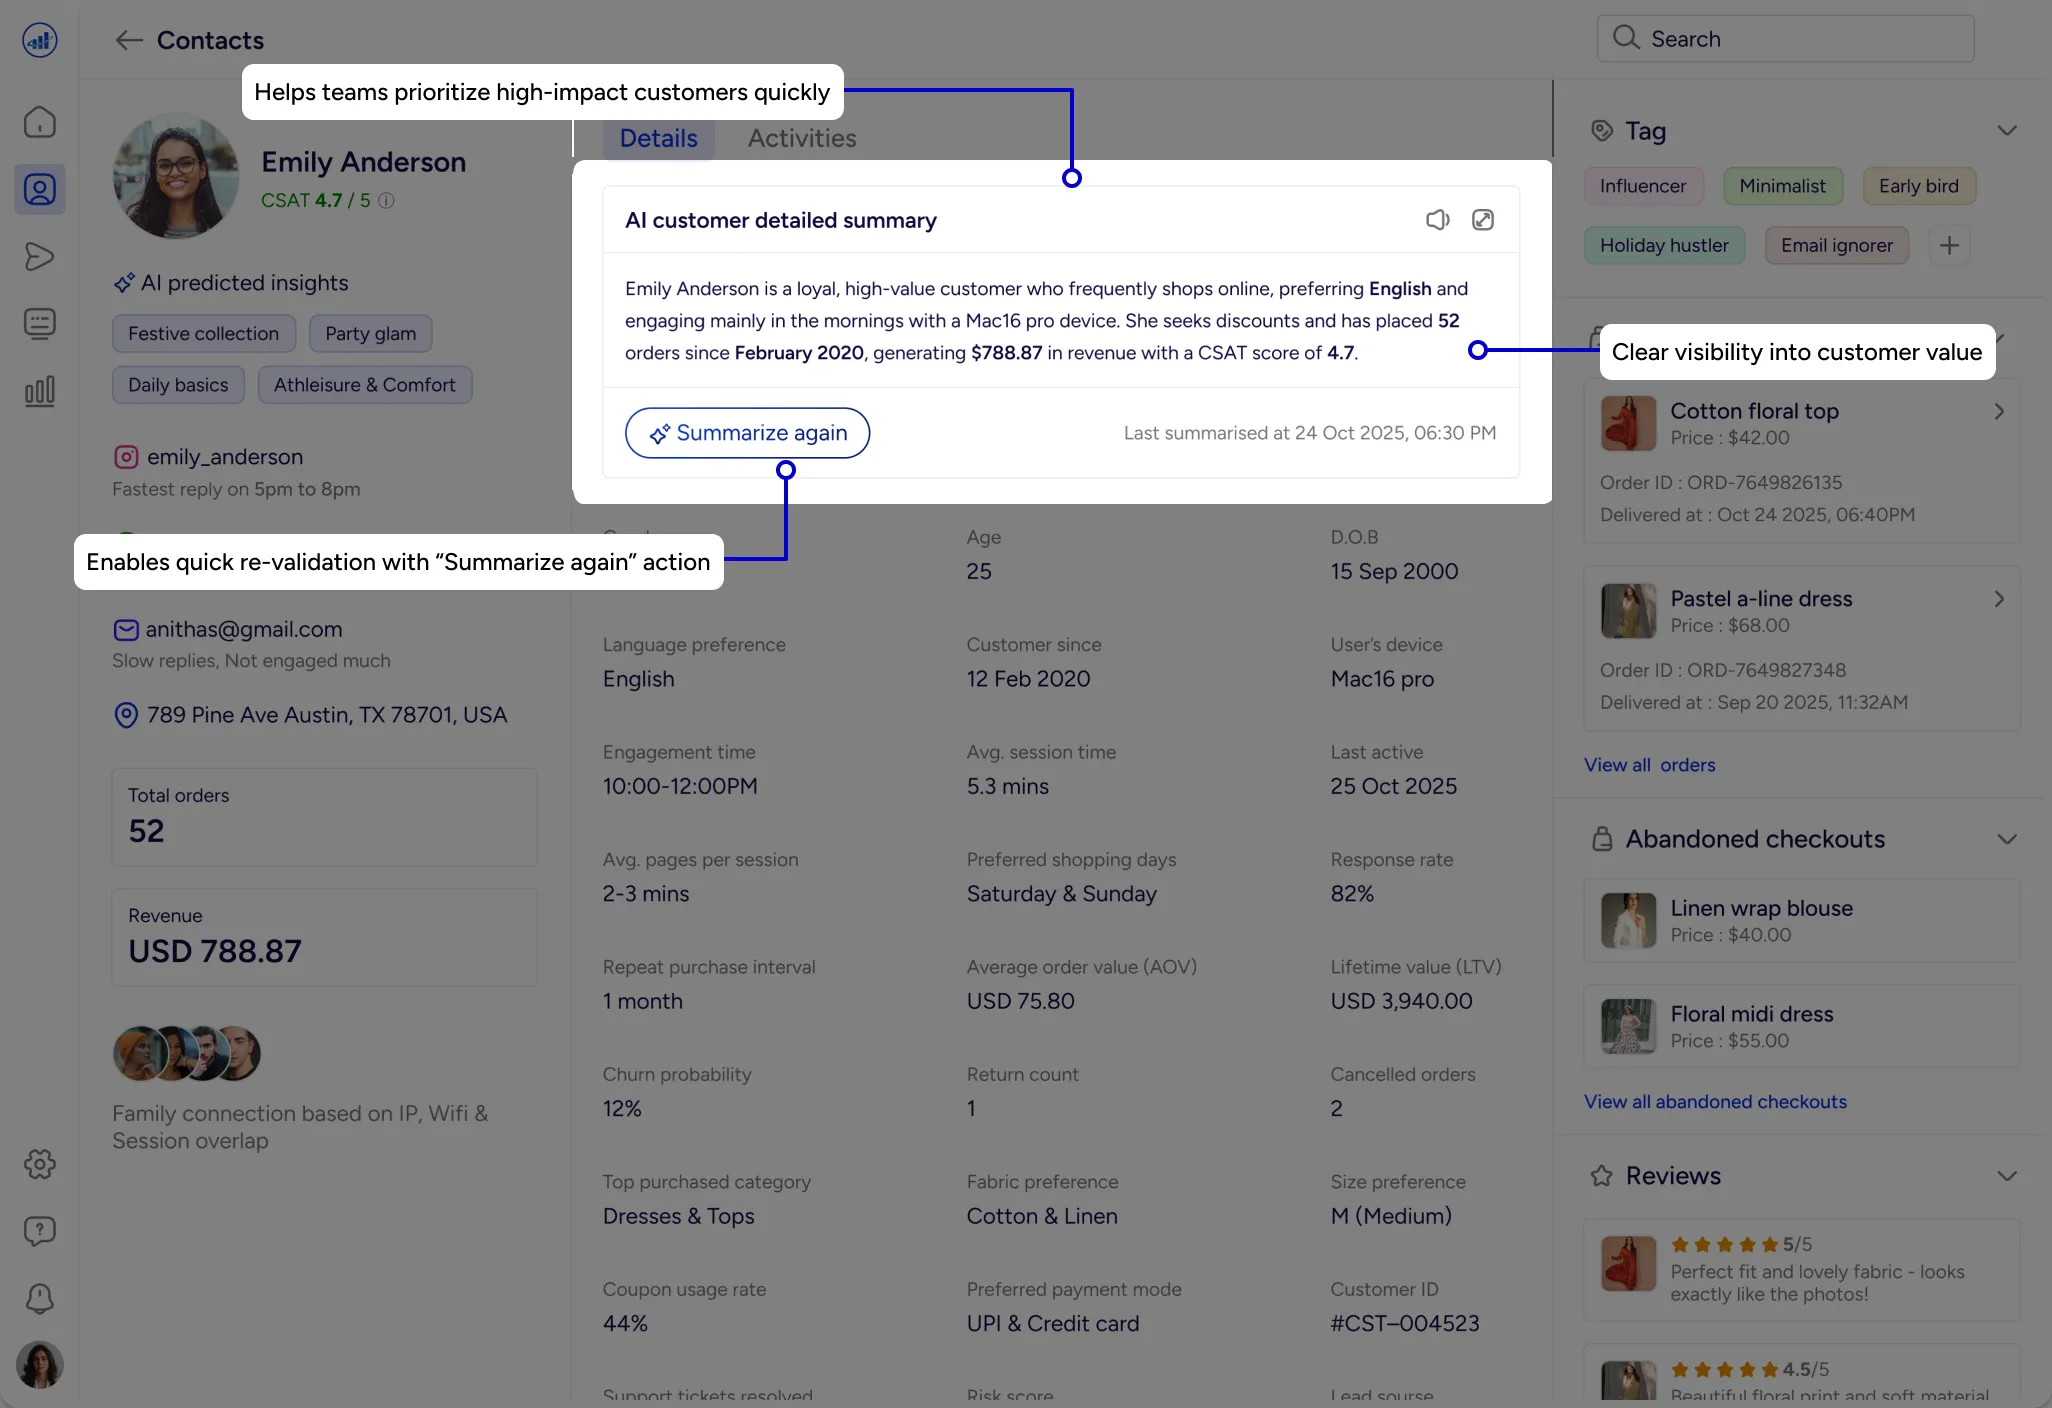The height and width of the screenshot is (1408, 2052).
Task: Open the notifications bell in sidebar
Action: [x=40, y=1298]
